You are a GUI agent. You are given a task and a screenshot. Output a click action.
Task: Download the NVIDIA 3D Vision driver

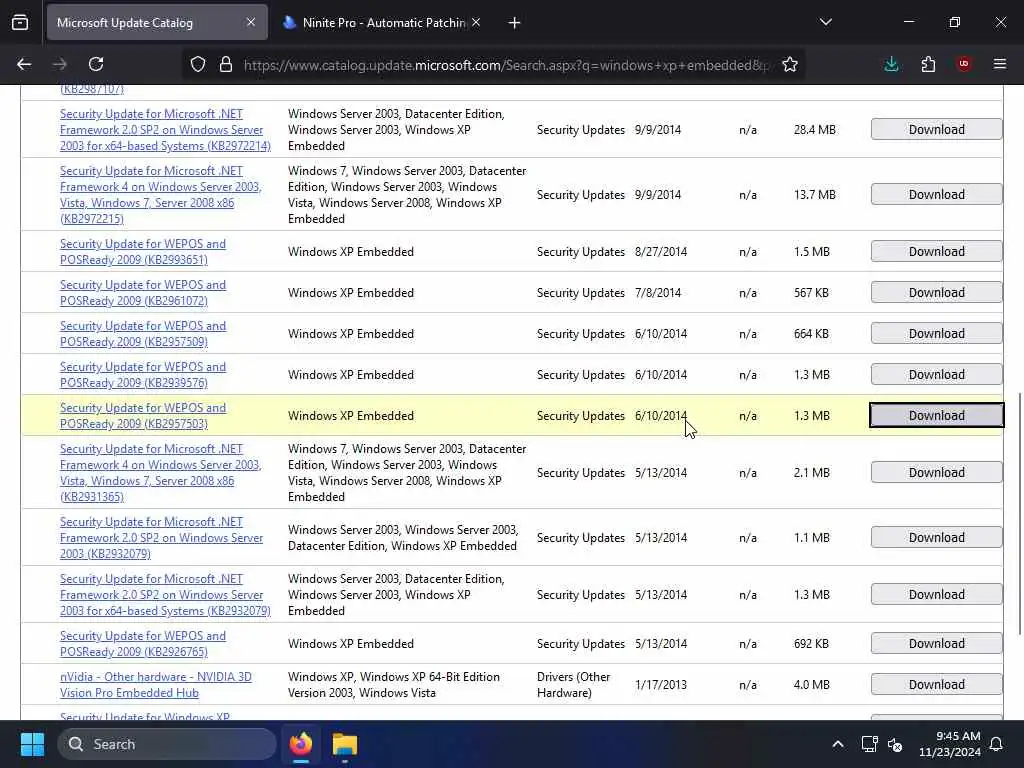pyautogui.click(x=936, y=684)
